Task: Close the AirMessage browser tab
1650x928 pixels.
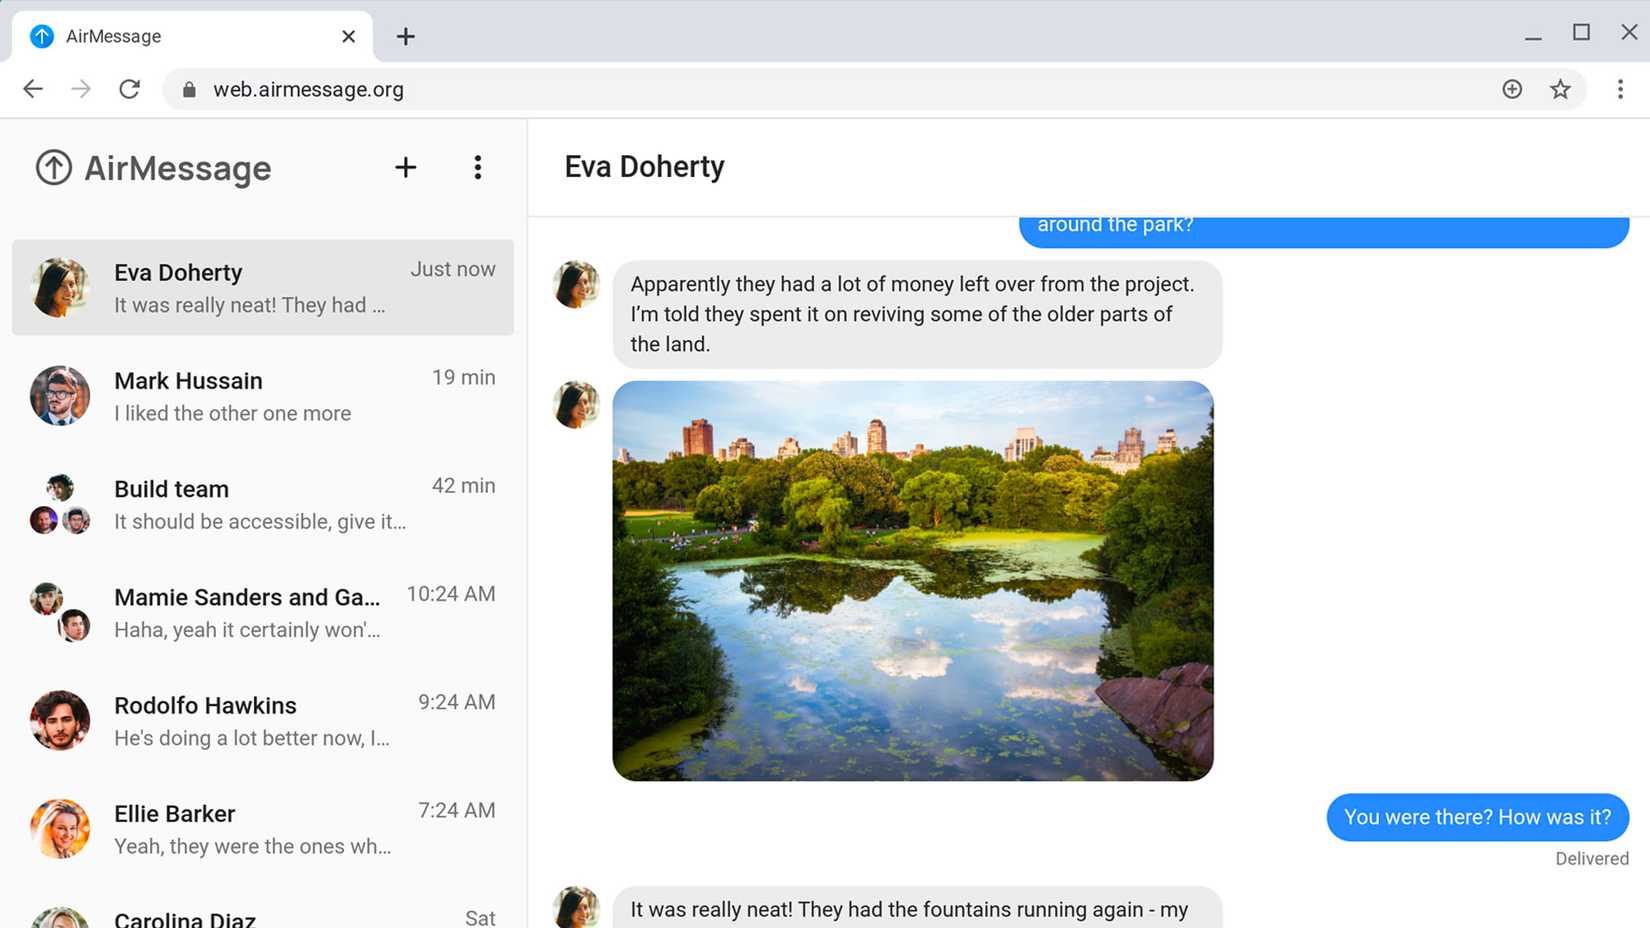Action: [348, 37]
